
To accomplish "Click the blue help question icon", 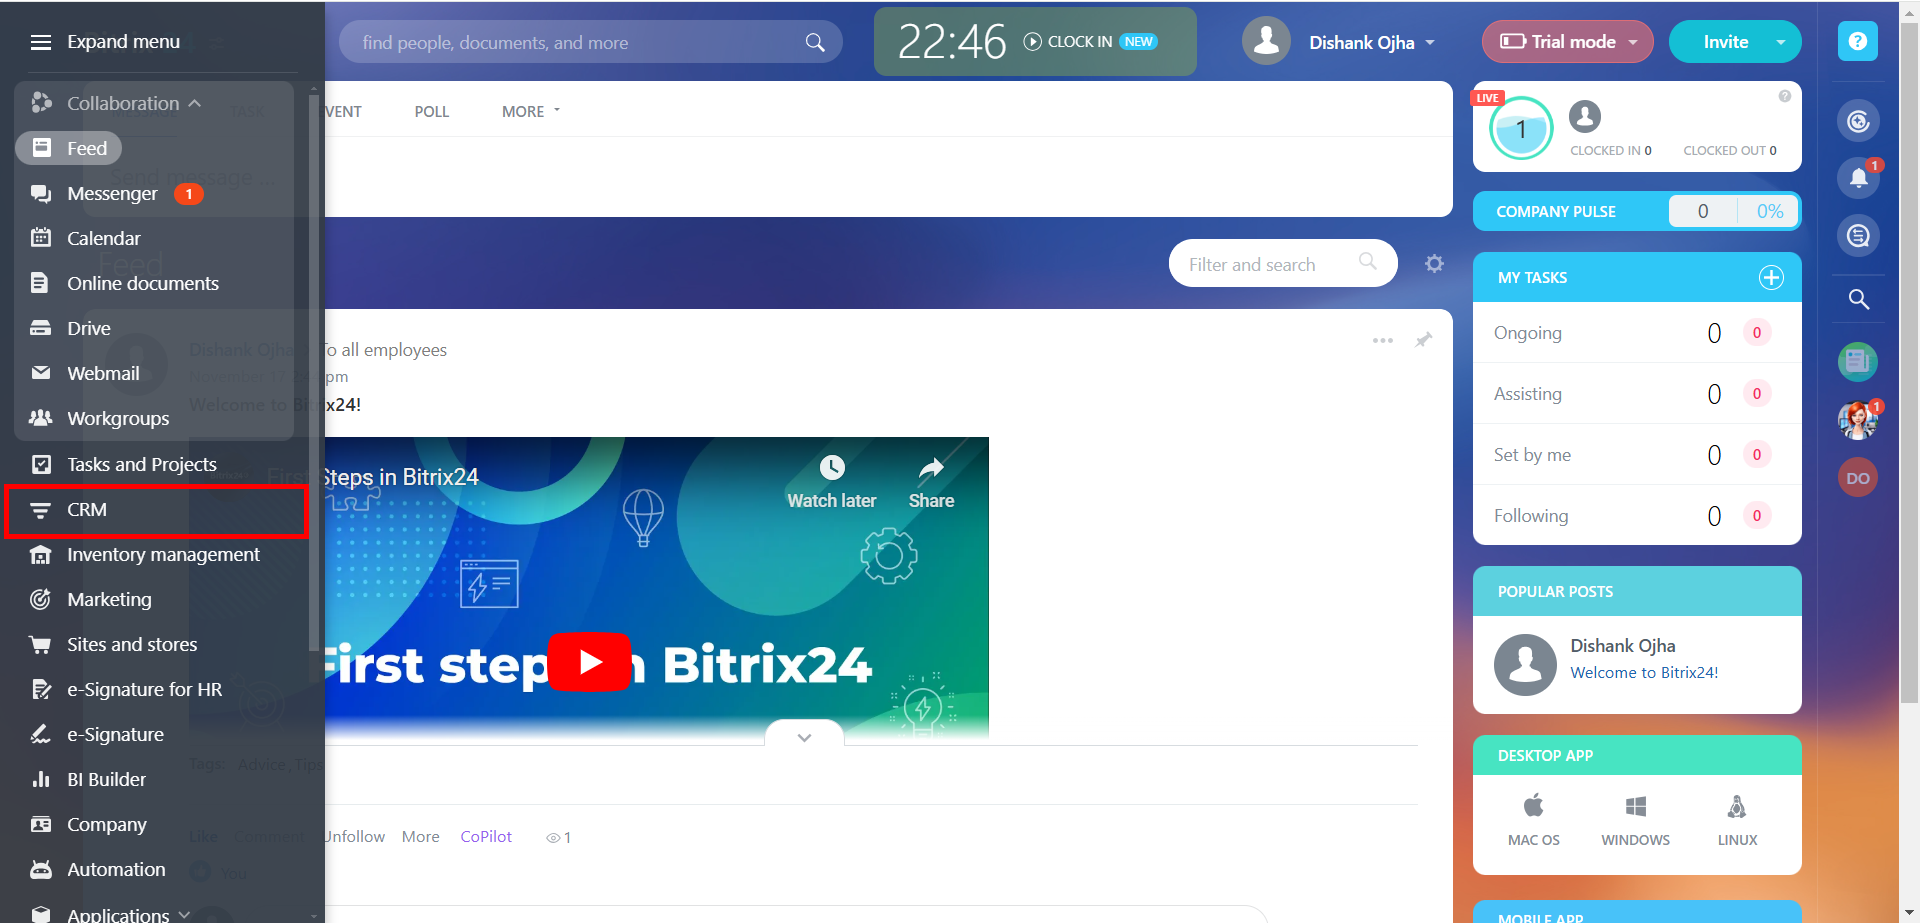I will tap(1858, 41).
